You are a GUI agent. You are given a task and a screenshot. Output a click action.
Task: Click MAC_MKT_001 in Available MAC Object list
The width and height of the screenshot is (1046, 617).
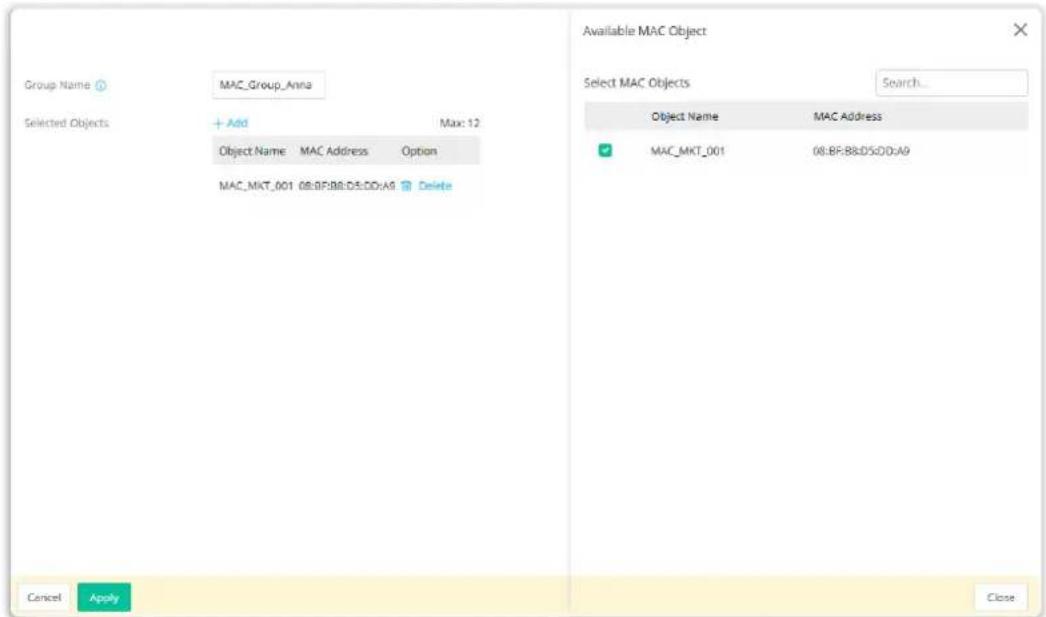(x=687, y=151)
